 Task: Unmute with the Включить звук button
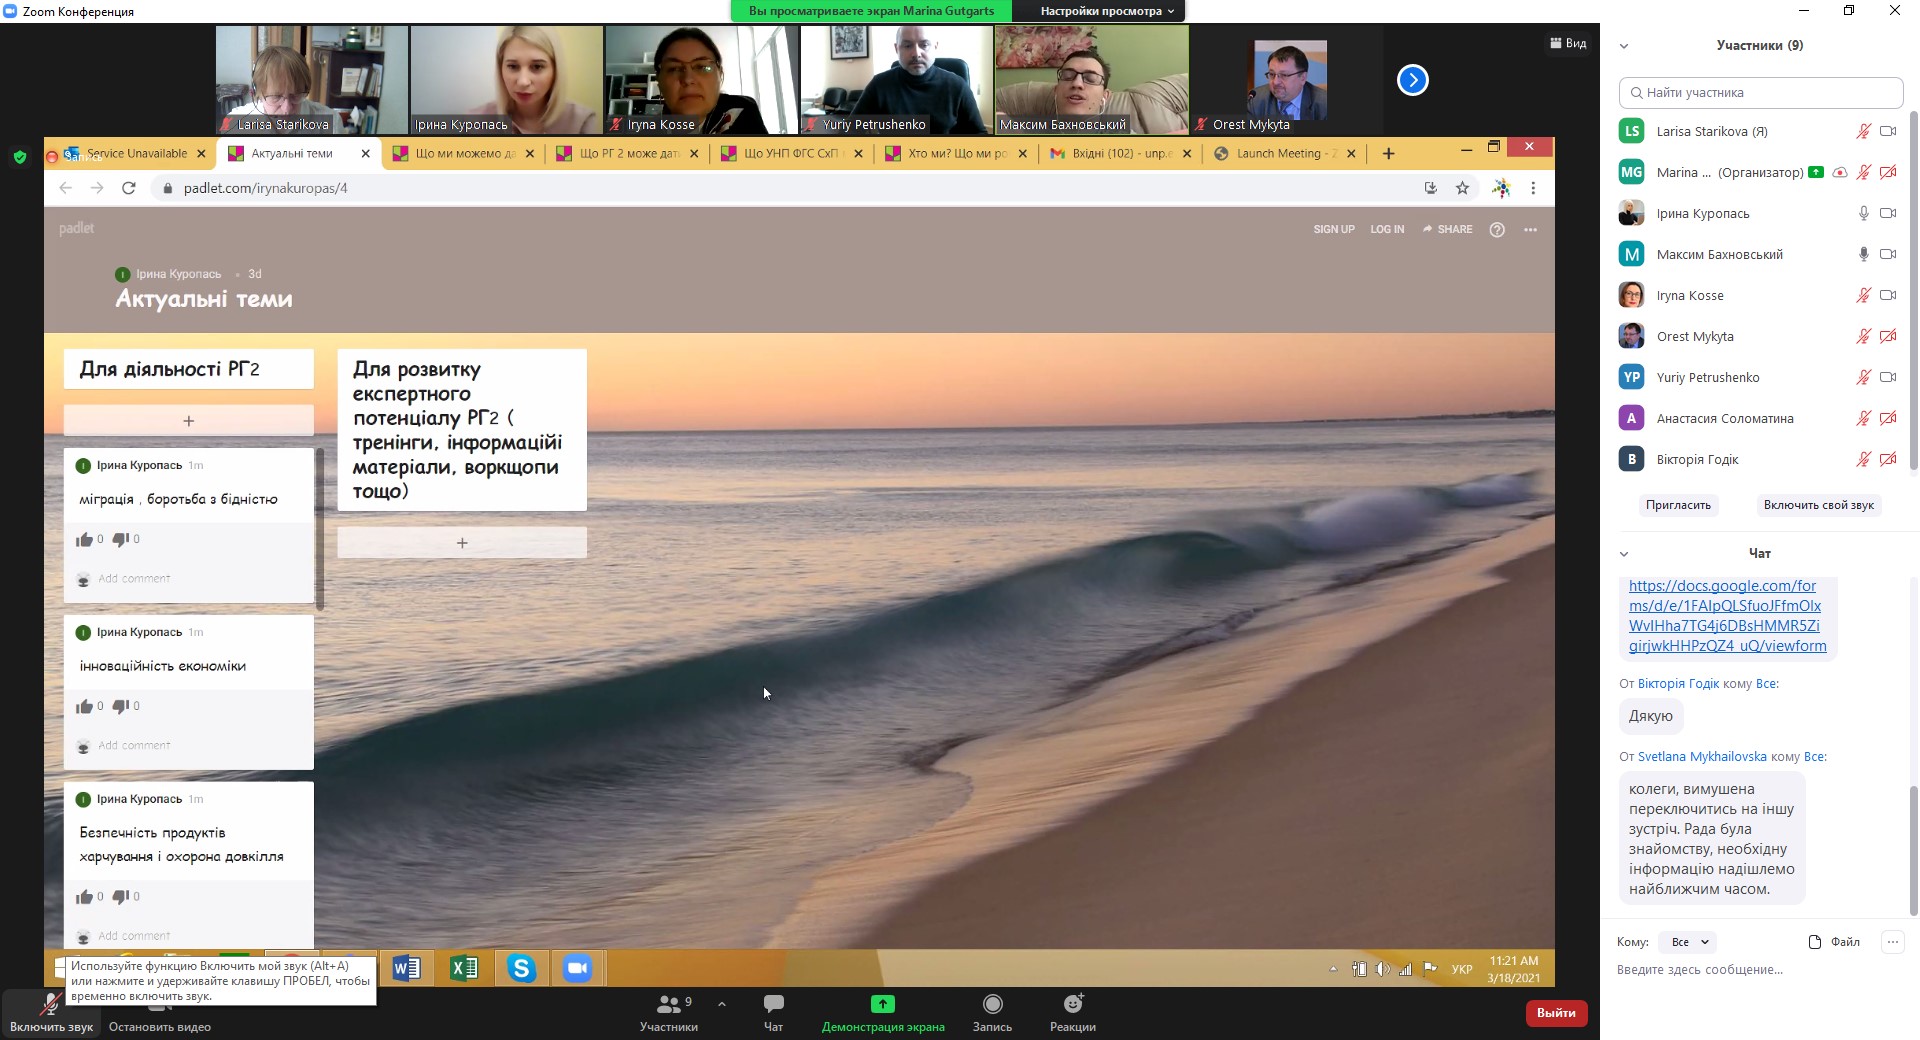[x=51, y=1012]
